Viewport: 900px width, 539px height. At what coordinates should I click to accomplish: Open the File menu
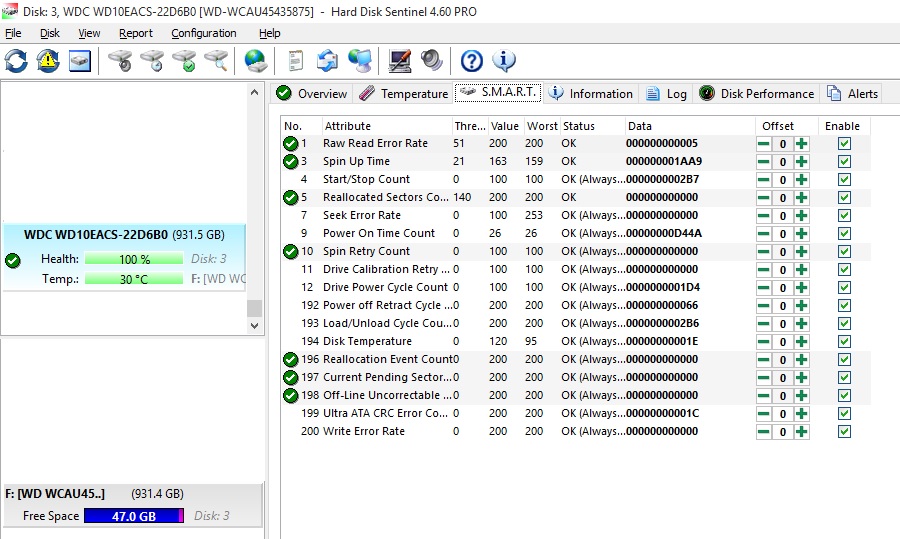(13, 33)
